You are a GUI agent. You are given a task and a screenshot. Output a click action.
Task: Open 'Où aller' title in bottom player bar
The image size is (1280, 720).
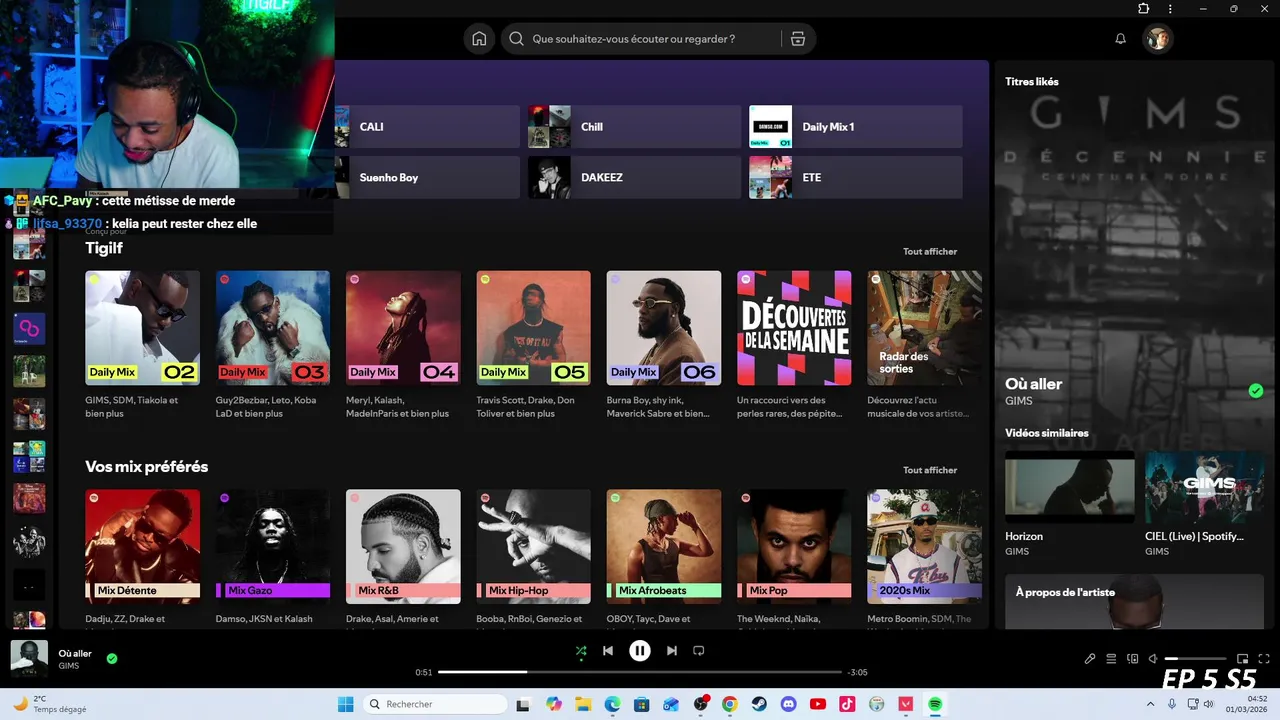click(75, 654)
